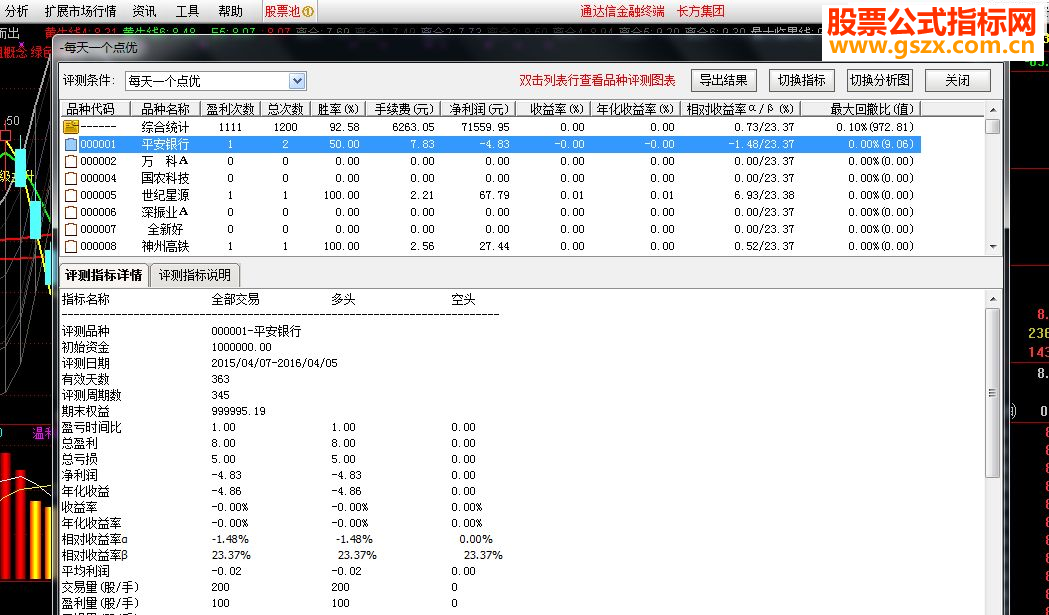This screenshot has height=615, width=1049.
Task: Click the 1000000.00 初始资金 value
Action: (x=242, y=347)
